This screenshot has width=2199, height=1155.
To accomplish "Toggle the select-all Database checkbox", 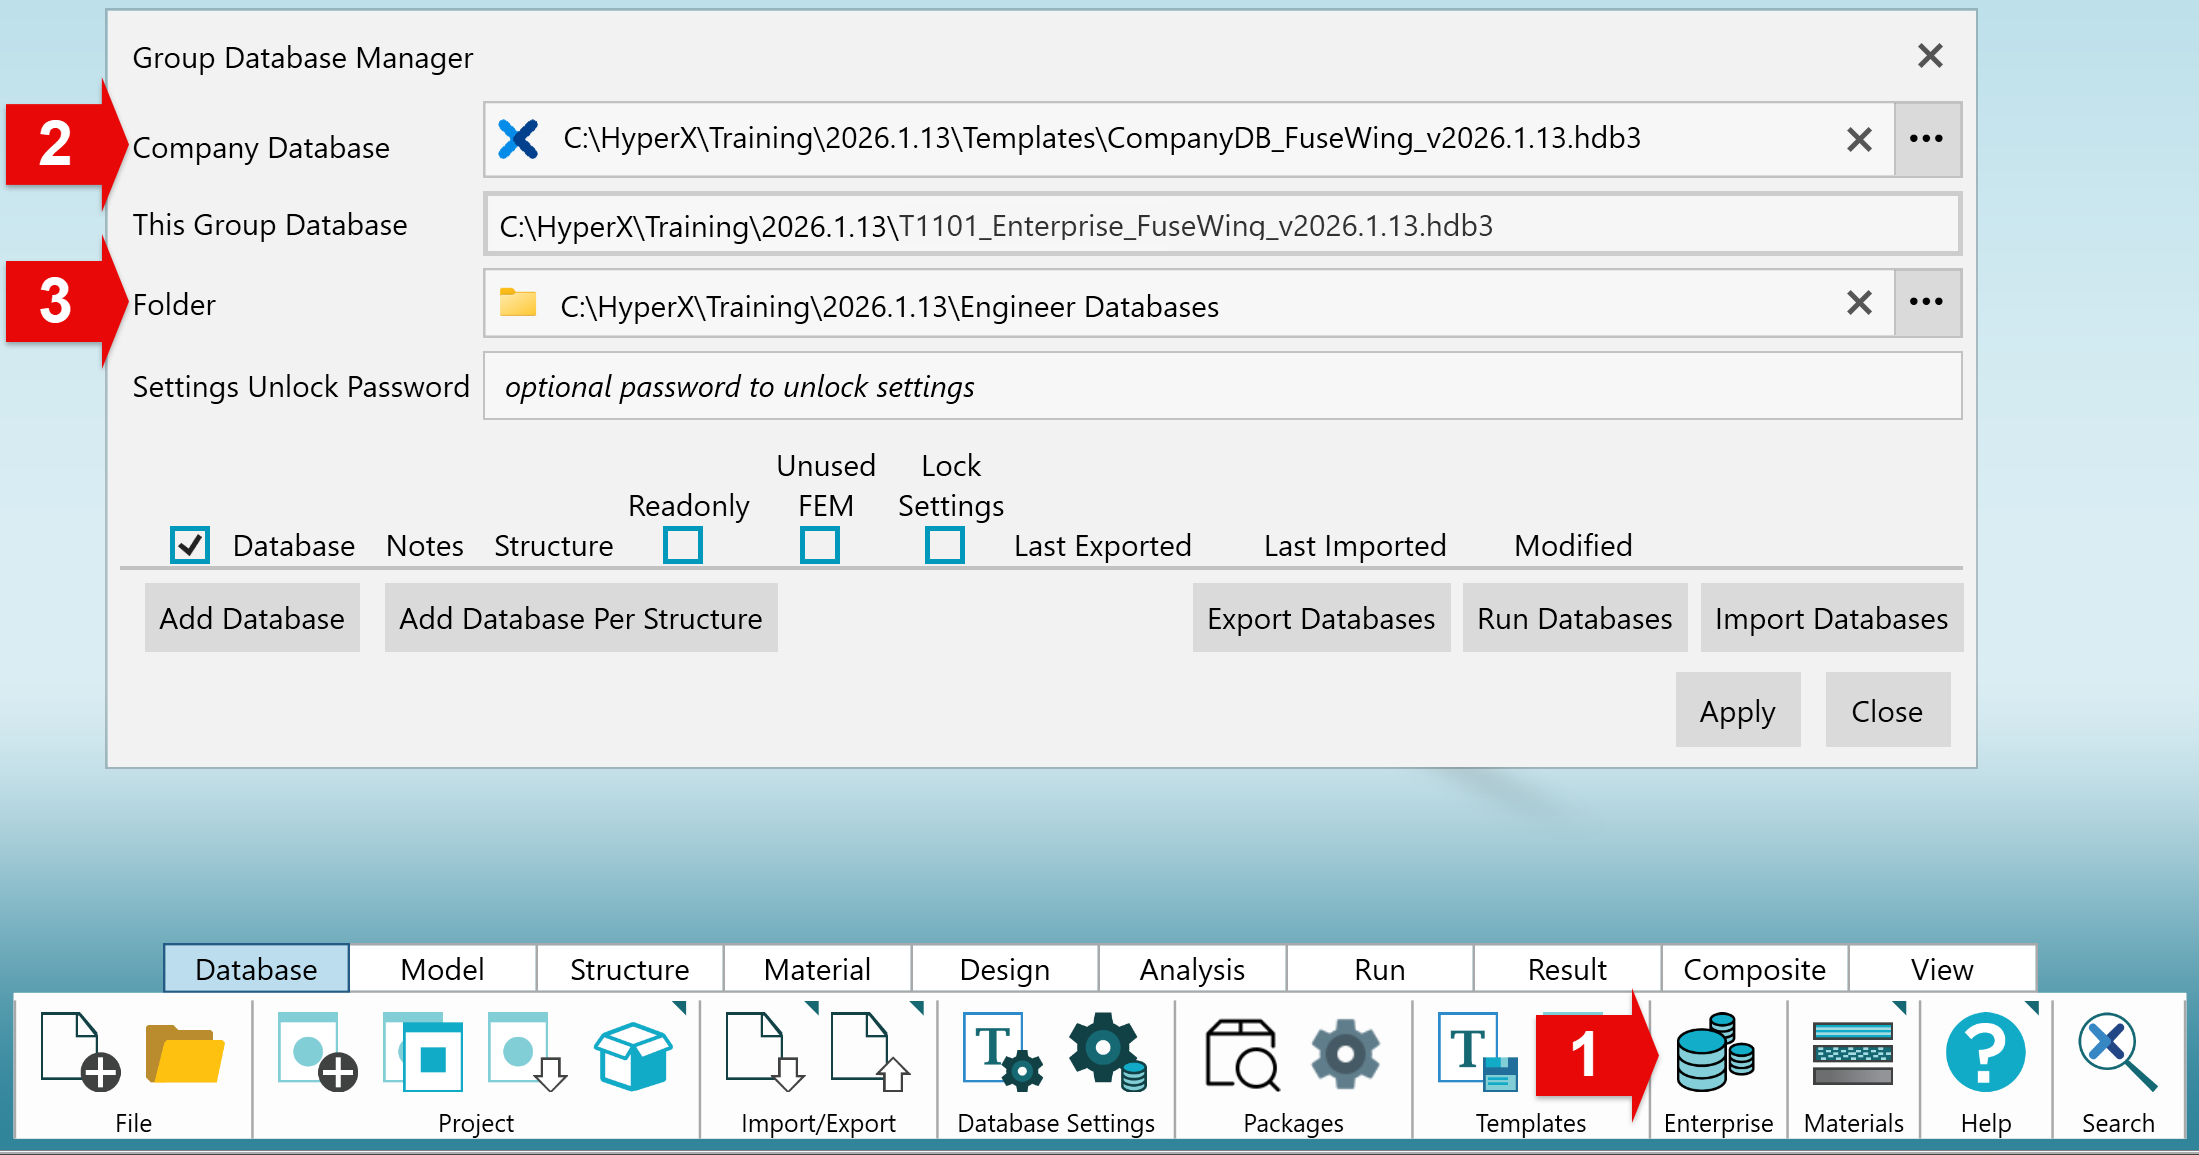I will click(189, 545).
